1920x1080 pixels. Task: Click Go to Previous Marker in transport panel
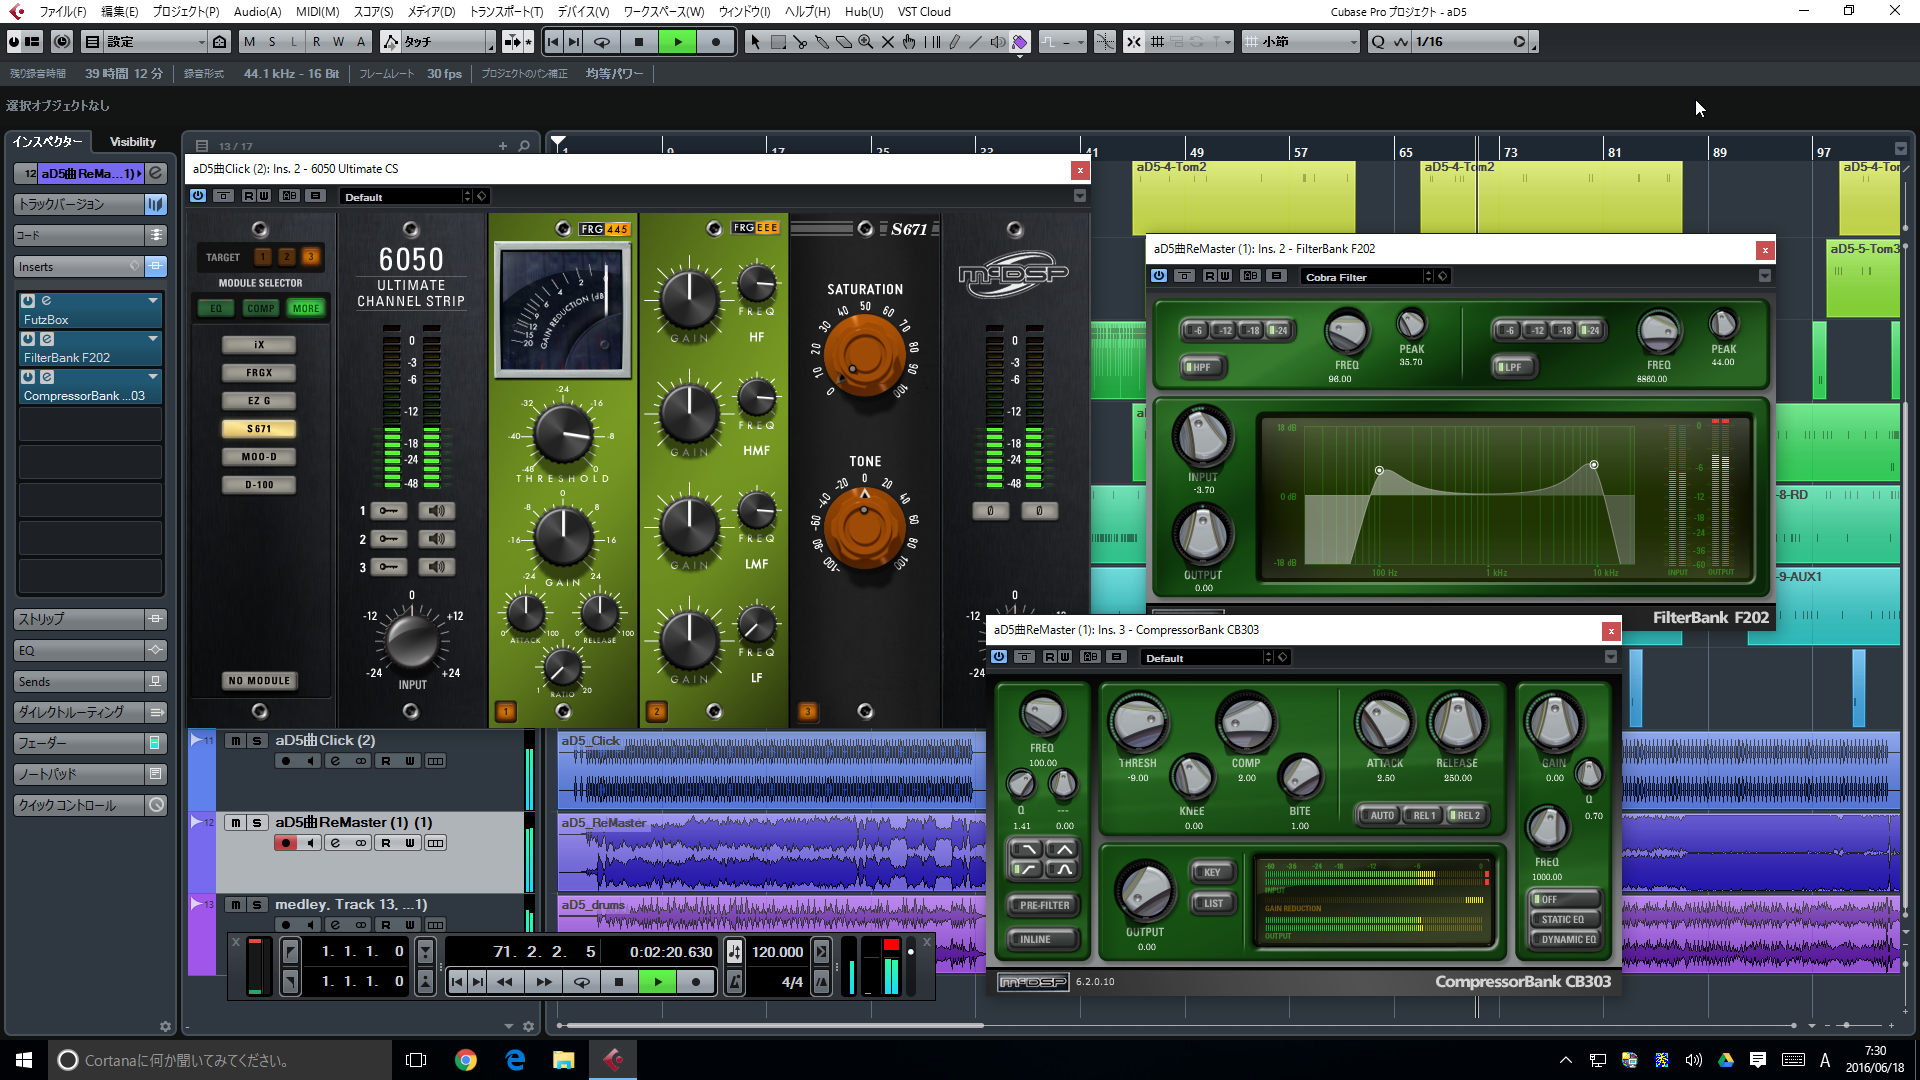pos(457,982)
